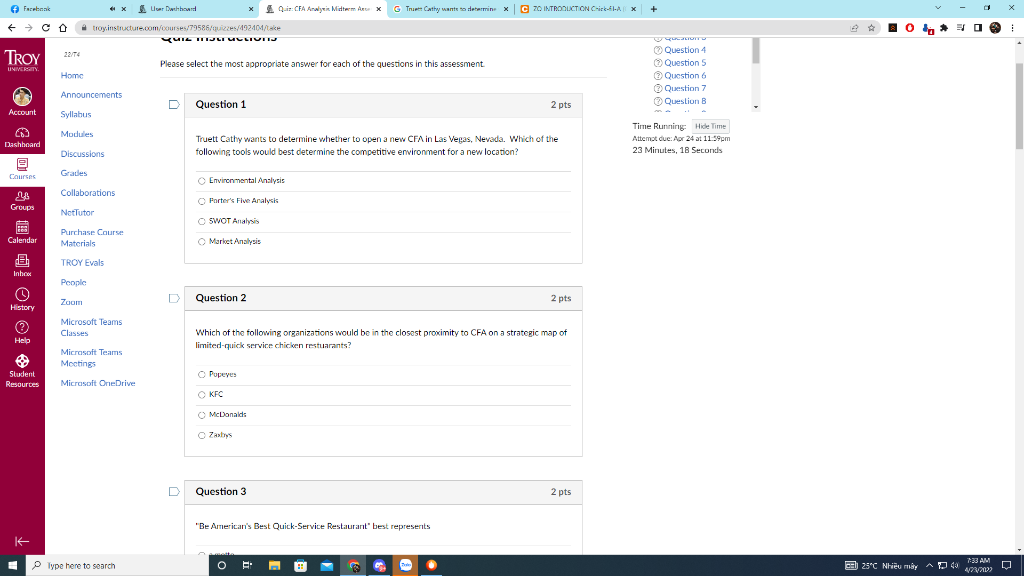Screen dimensions: 1024x576
Task: Open the Account profile in Canvas sidebar
Action: point(22,102)
